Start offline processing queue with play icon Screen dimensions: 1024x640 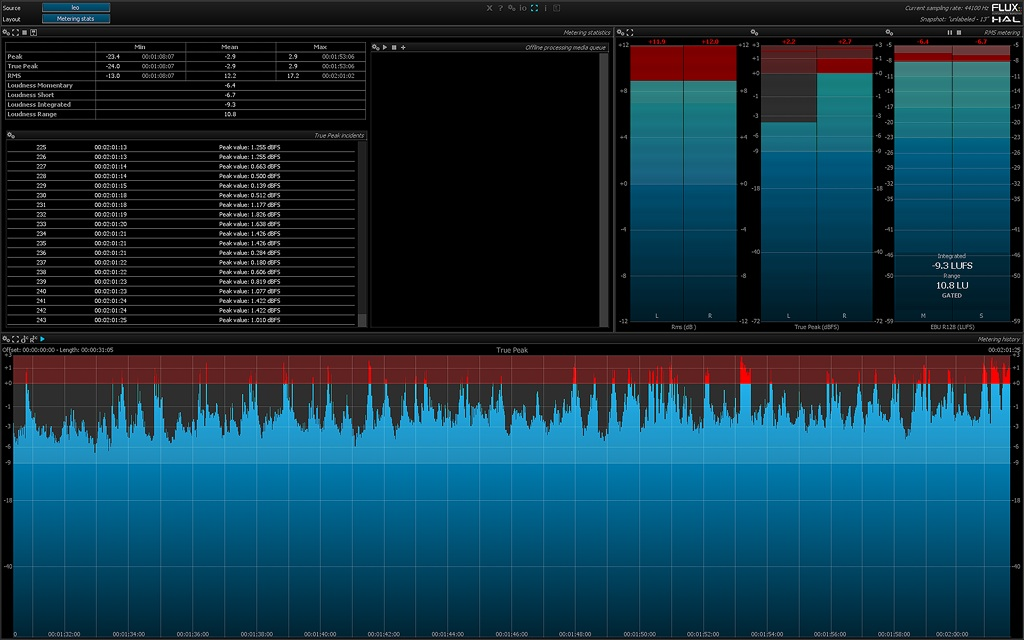385,47
